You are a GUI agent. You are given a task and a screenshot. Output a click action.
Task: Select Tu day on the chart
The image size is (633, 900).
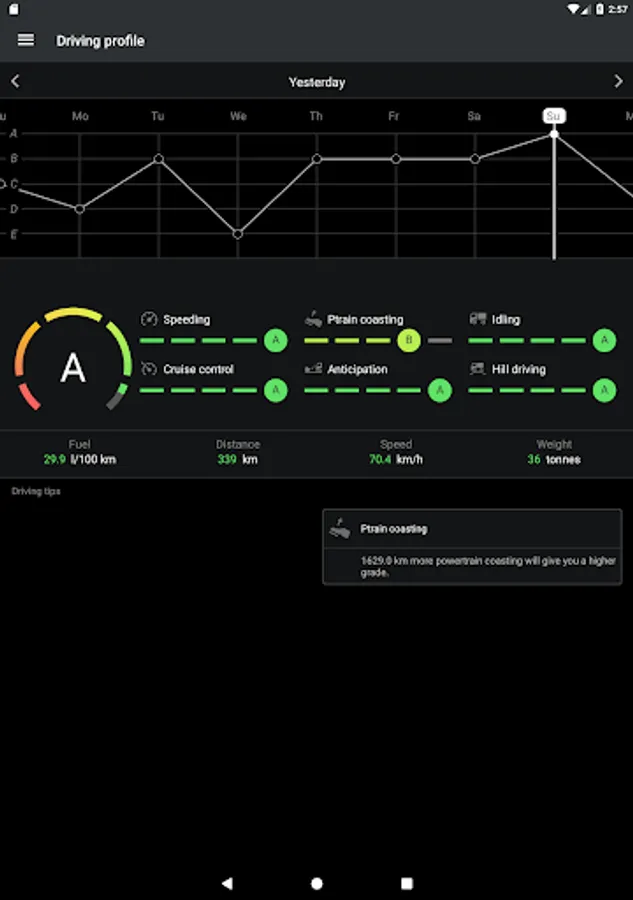point(158,116)
